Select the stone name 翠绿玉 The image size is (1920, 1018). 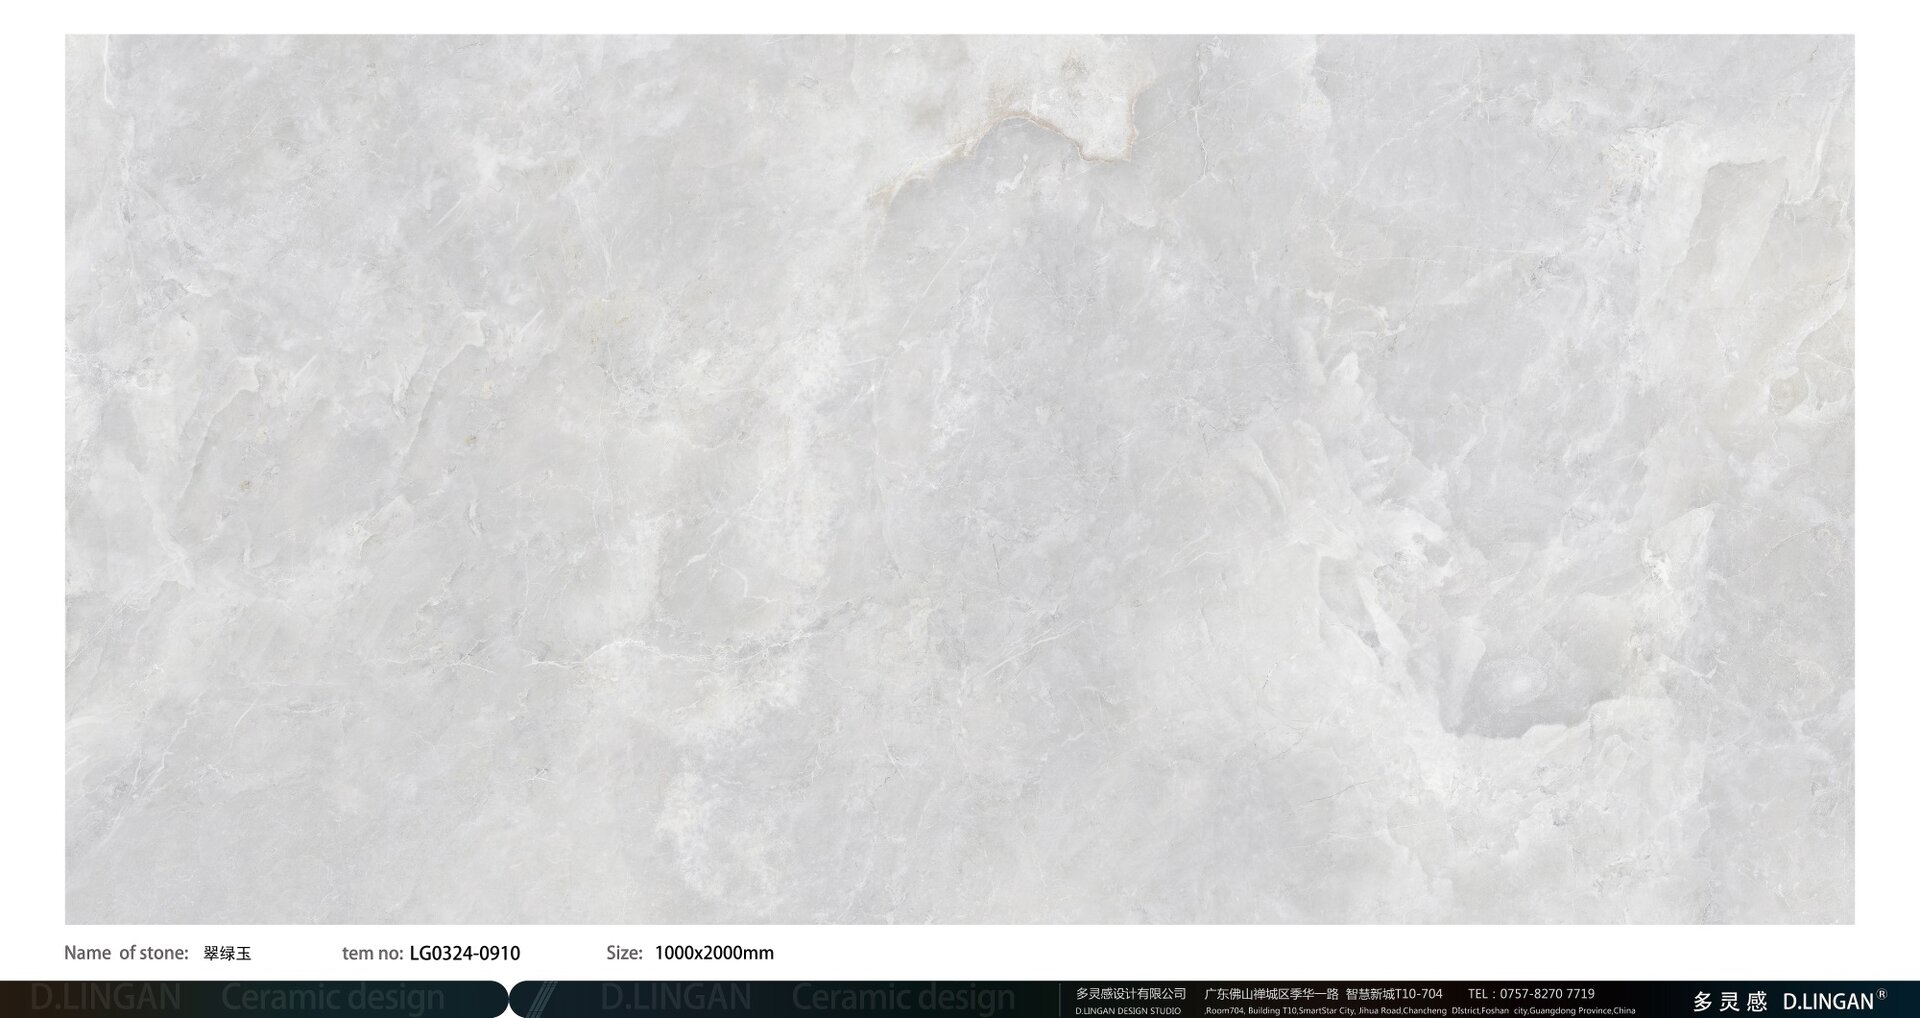coord(227,954)
